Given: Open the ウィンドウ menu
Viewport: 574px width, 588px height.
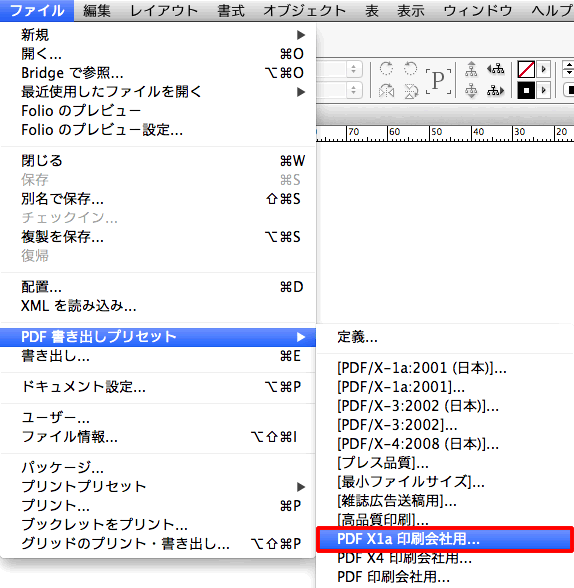Looking at the screenshot, I should [478, 10].
